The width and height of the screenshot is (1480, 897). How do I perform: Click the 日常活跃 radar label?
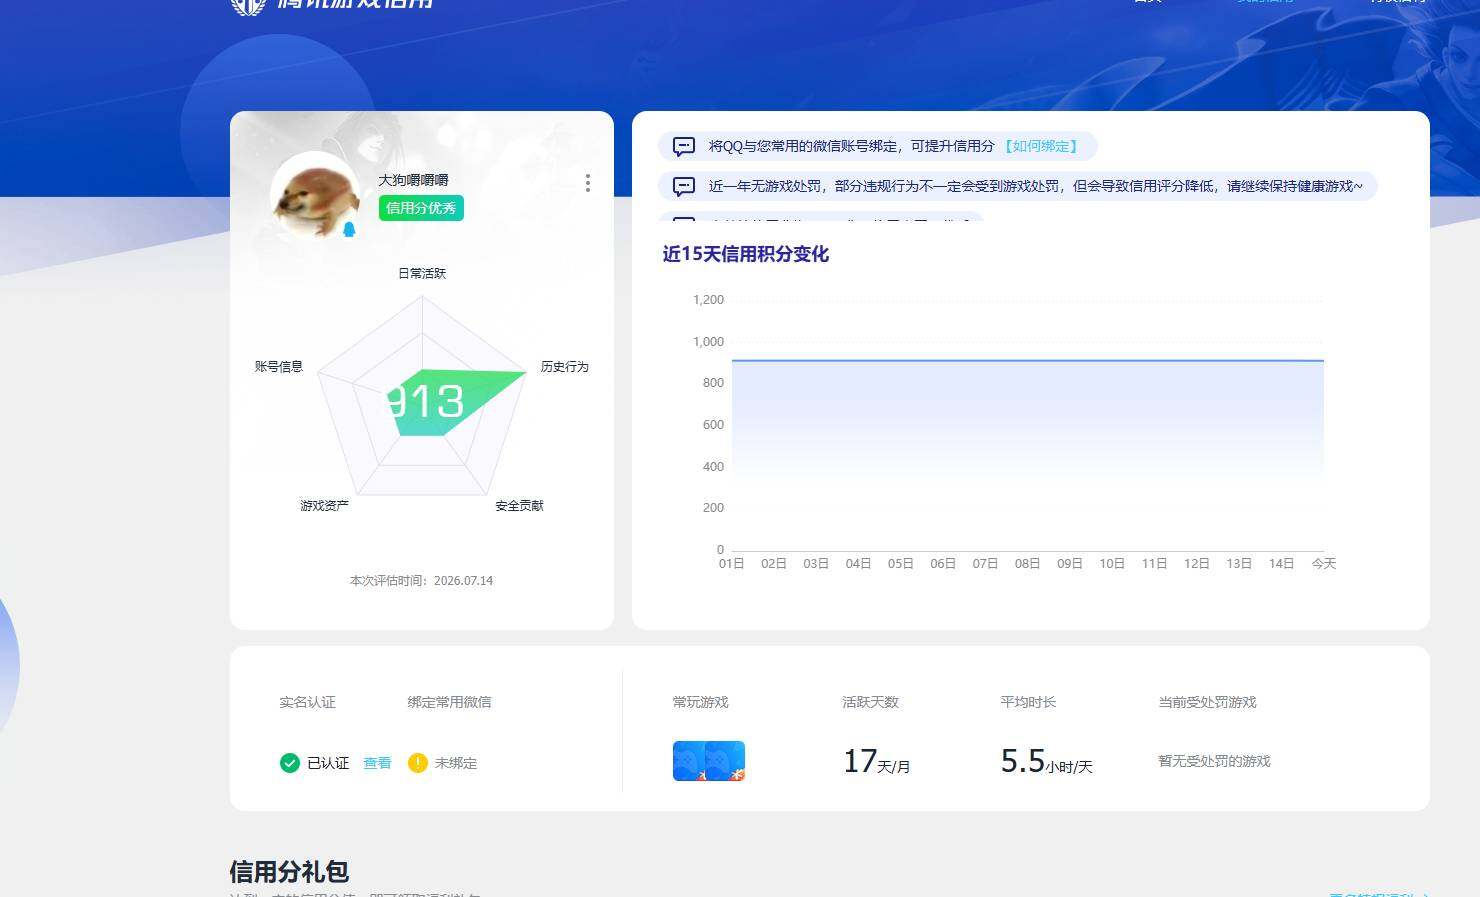click(422, 273)
